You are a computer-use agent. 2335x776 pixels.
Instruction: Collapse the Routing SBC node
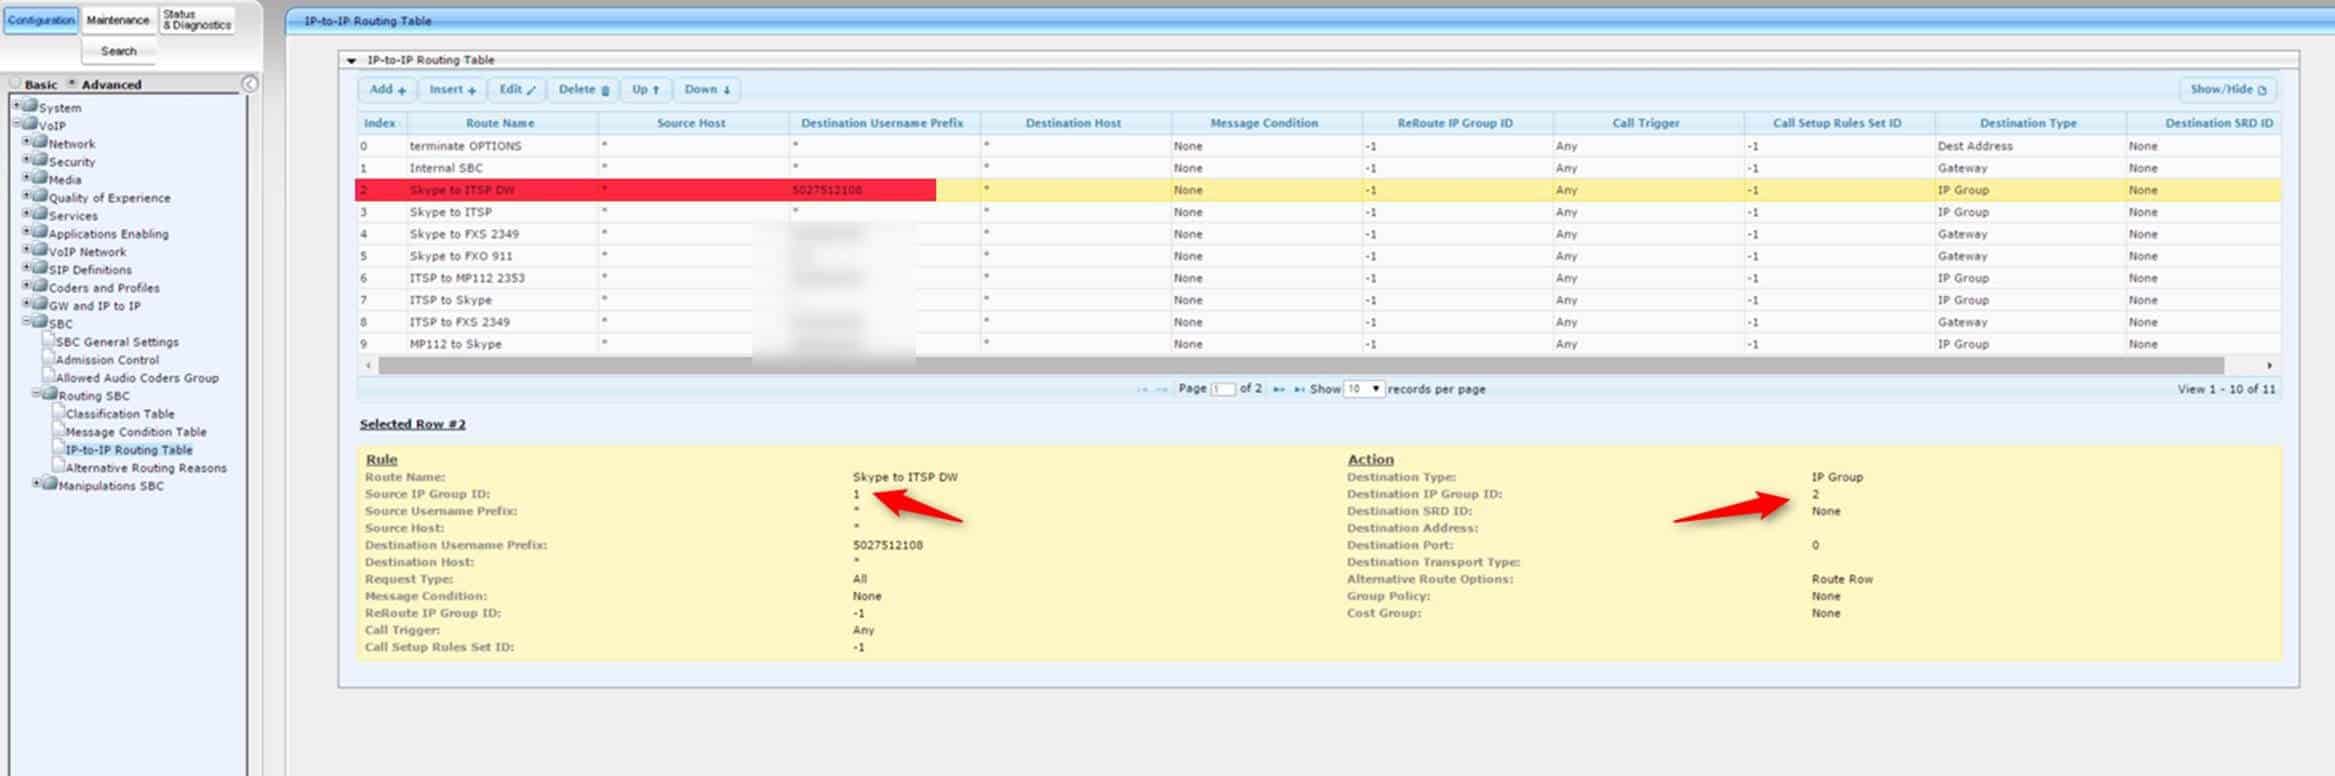pos(37,394)
